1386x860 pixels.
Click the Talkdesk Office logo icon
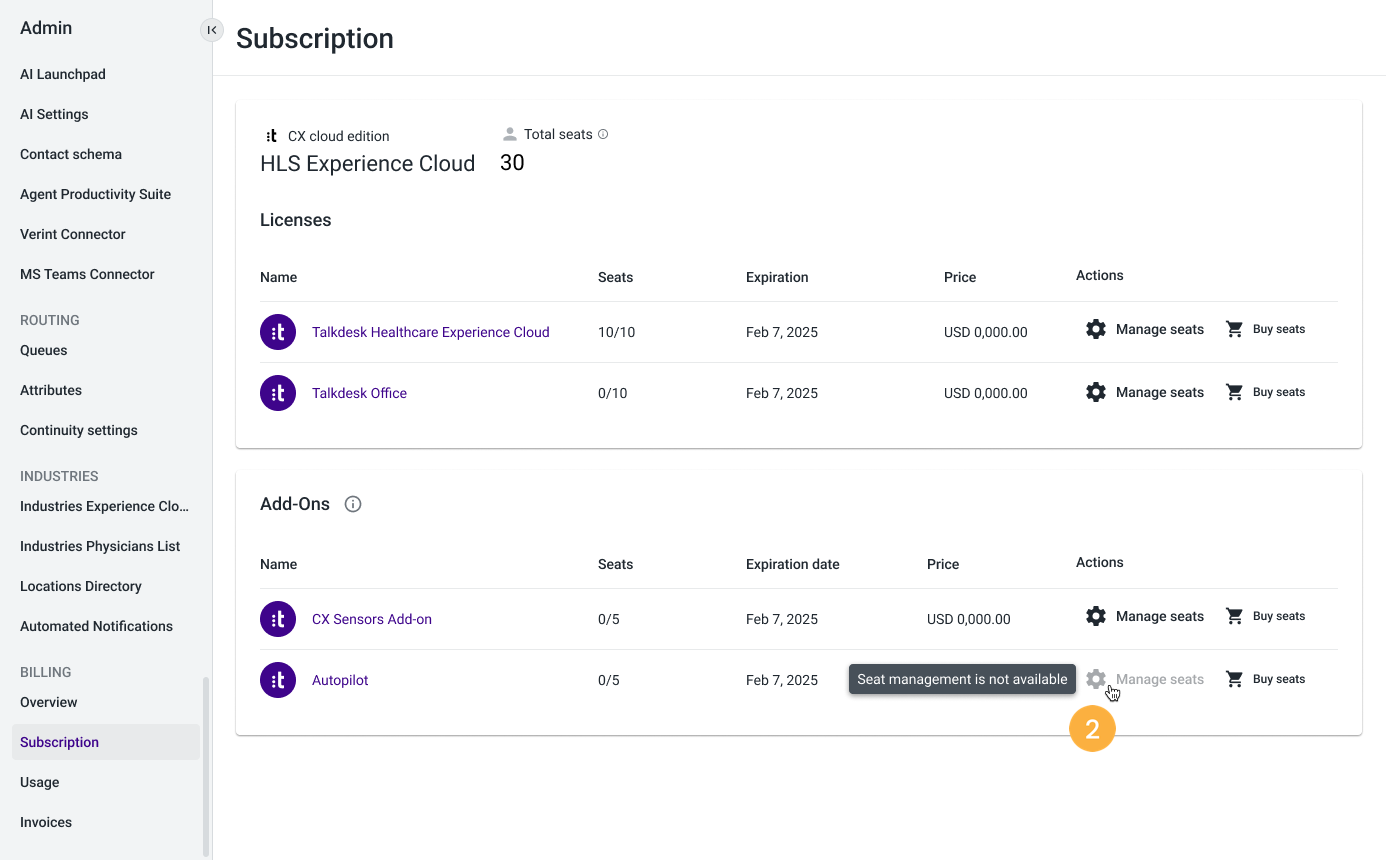coord(278,393)
